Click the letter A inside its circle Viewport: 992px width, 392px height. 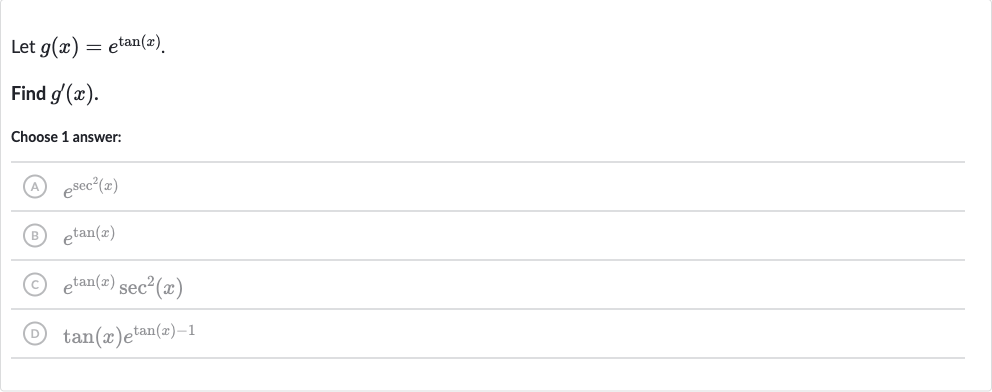[35, 187]
